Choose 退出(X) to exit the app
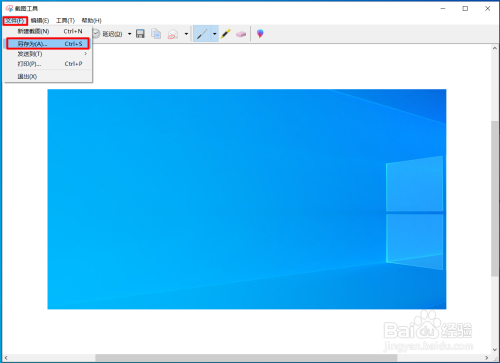Viewport: 500px width, 363px height. (48, 77)
